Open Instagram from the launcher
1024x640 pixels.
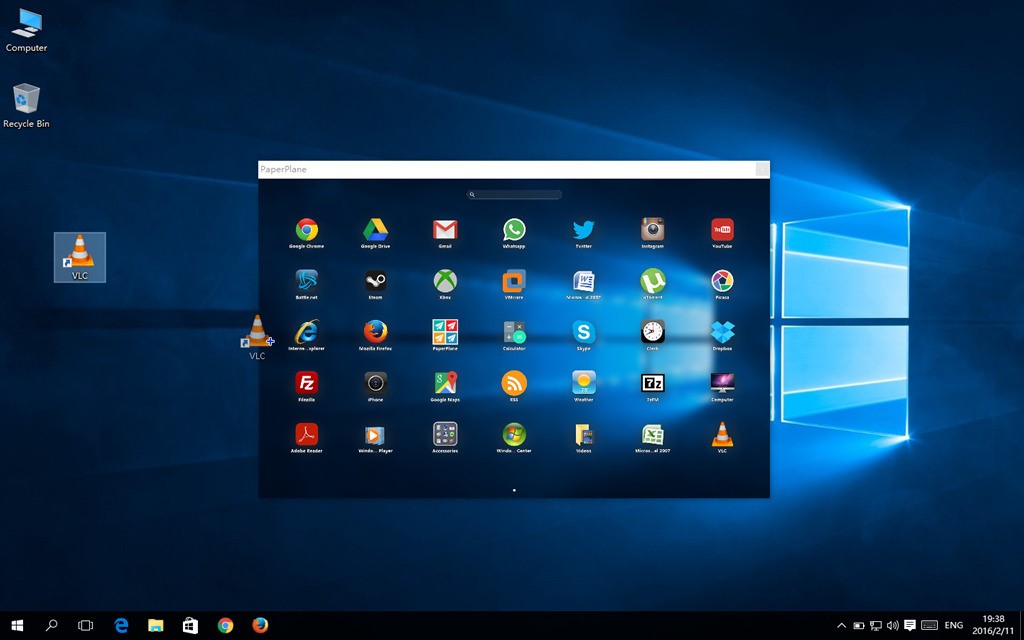coord(653,230)
